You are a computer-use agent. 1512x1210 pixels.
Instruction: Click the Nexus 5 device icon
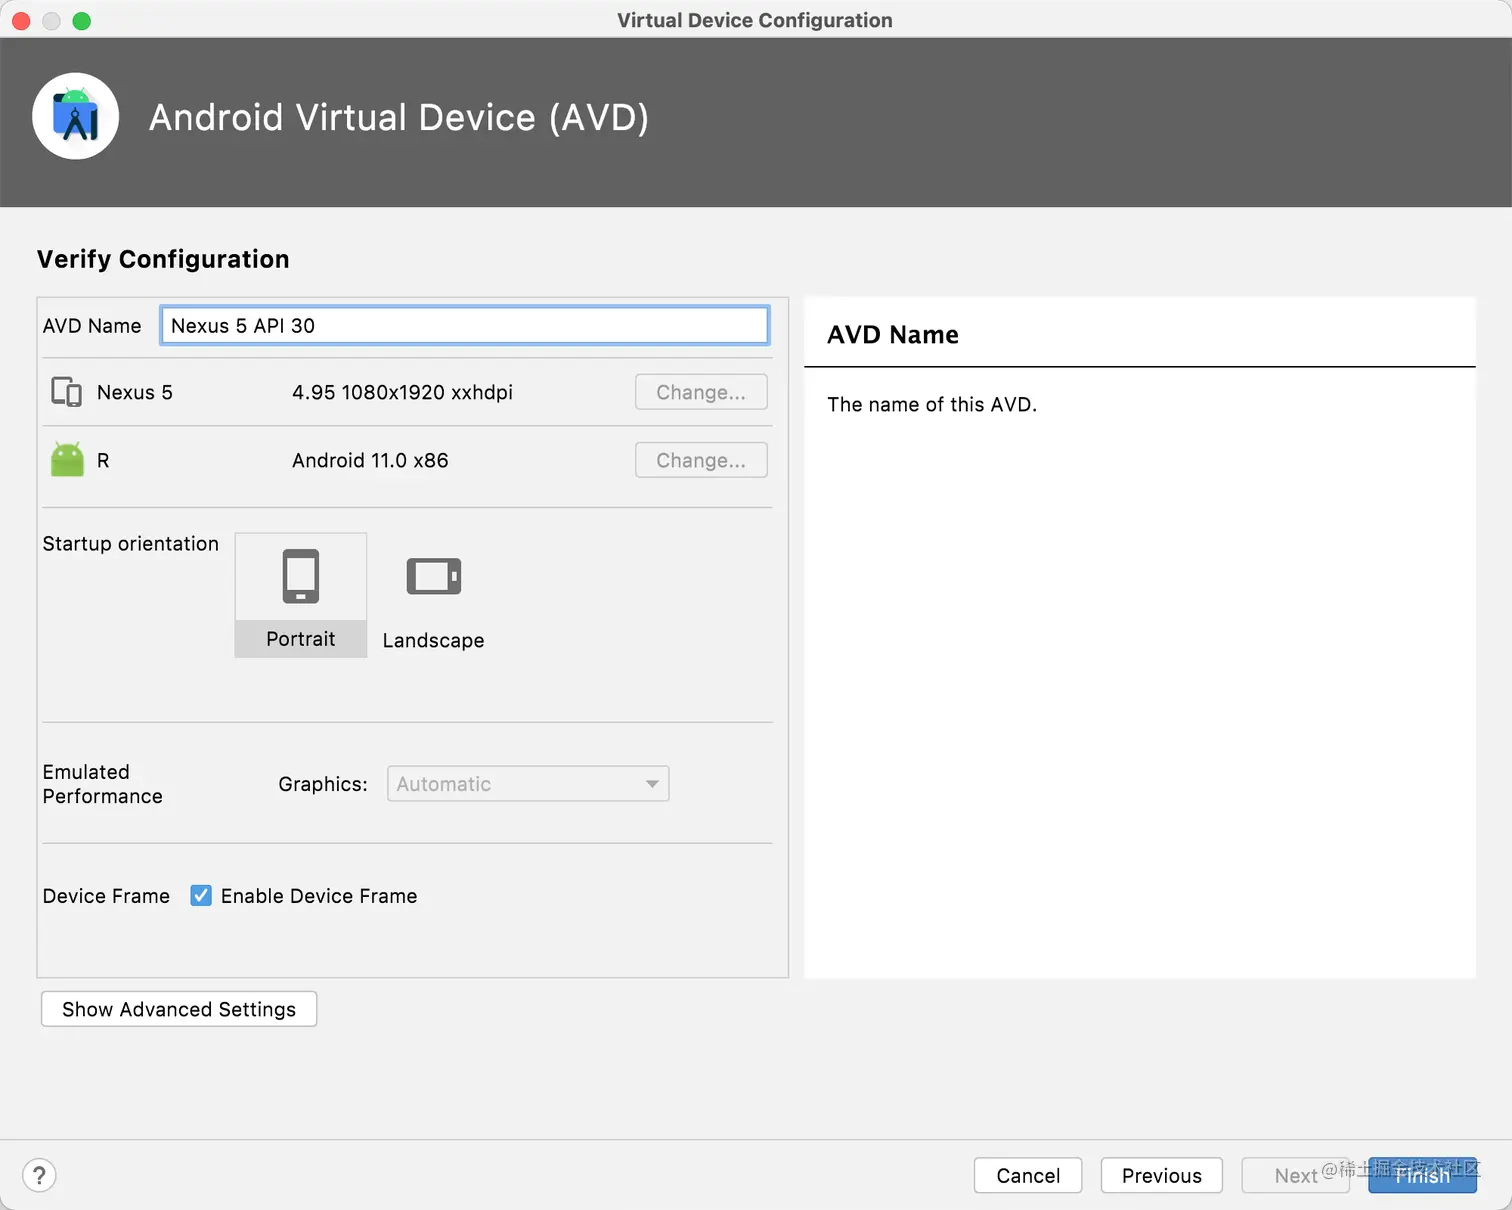[67, 392]
